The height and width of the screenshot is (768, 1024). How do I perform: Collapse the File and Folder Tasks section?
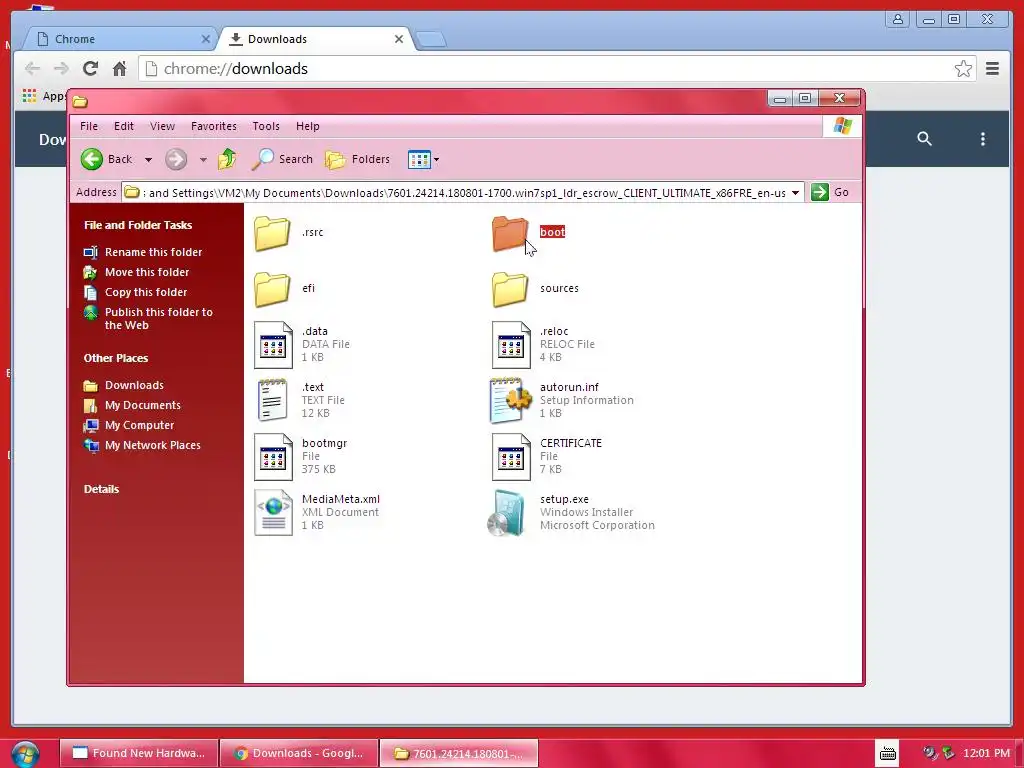coord(138,225)
